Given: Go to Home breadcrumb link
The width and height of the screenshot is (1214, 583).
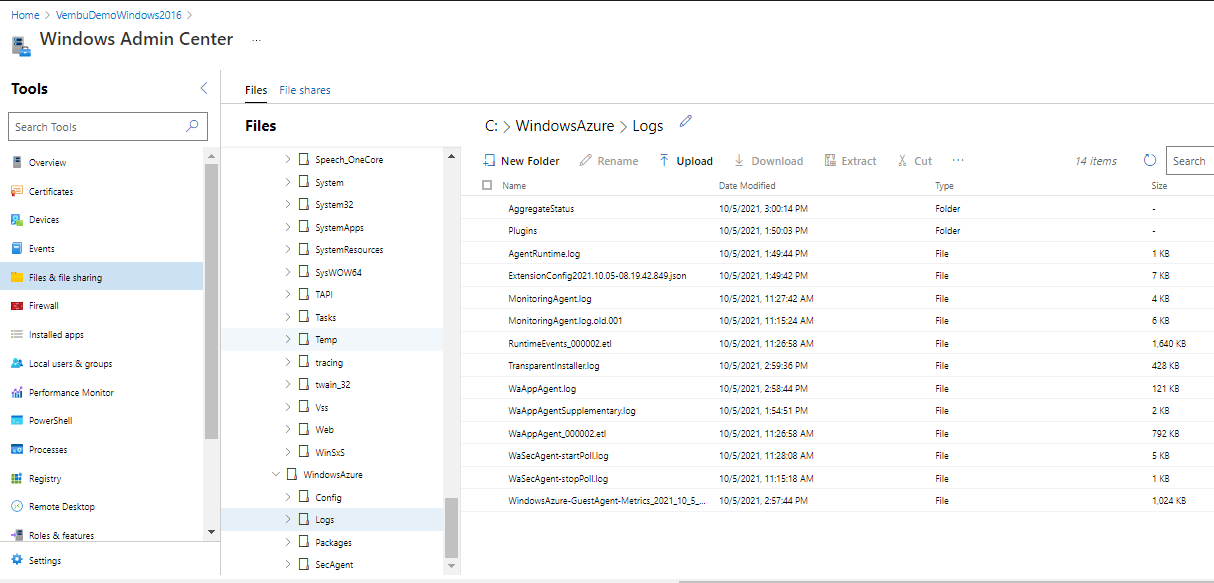Looking at the screenshot, I should click(25, 15).
